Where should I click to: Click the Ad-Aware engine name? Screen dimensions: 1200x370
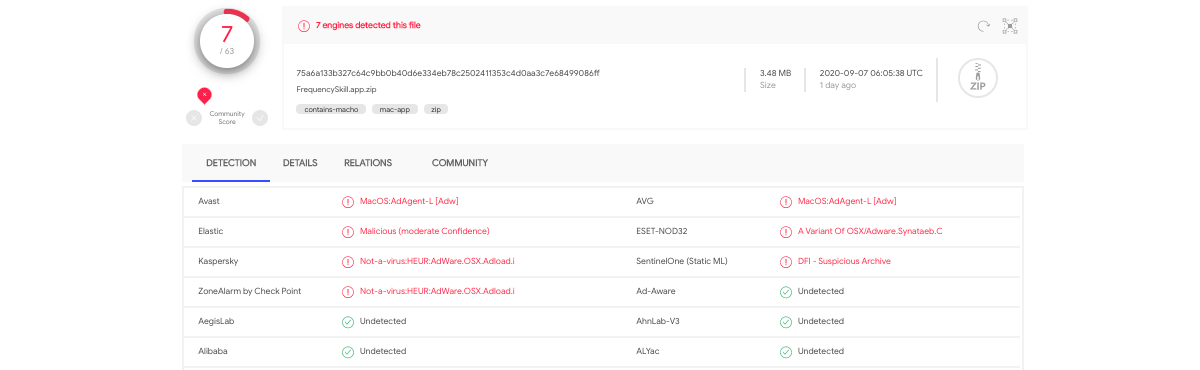coord(655,291)
